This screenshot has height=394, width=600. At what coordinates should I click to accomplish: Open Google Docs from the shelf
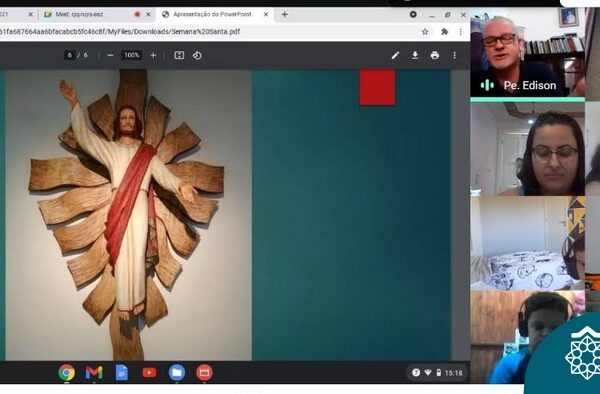click(x=122, y=372)
